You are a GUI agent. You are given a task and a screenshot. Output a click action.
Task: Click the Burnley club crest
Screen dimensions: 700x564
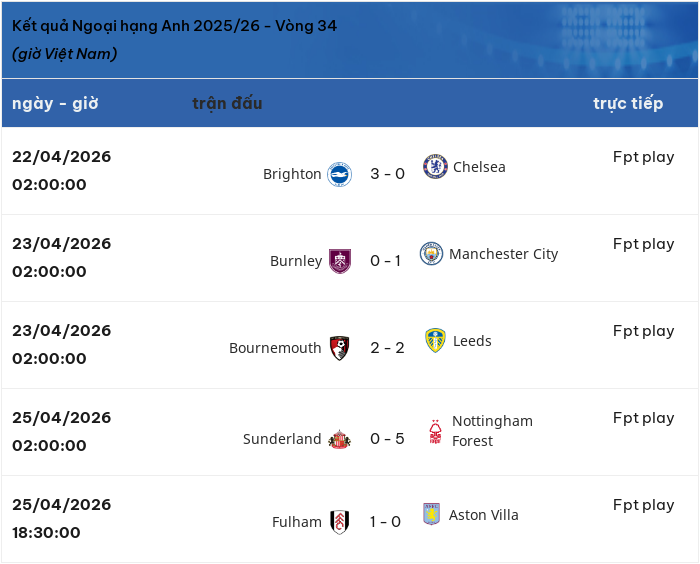click(x=340, y=261)
